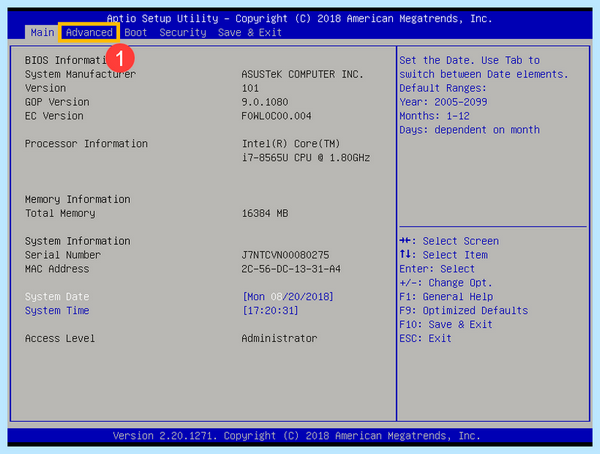This screenshot has width=600, height=454.
Task: Click the System Time value 17:20:31
Action: (x=270, y=310)
